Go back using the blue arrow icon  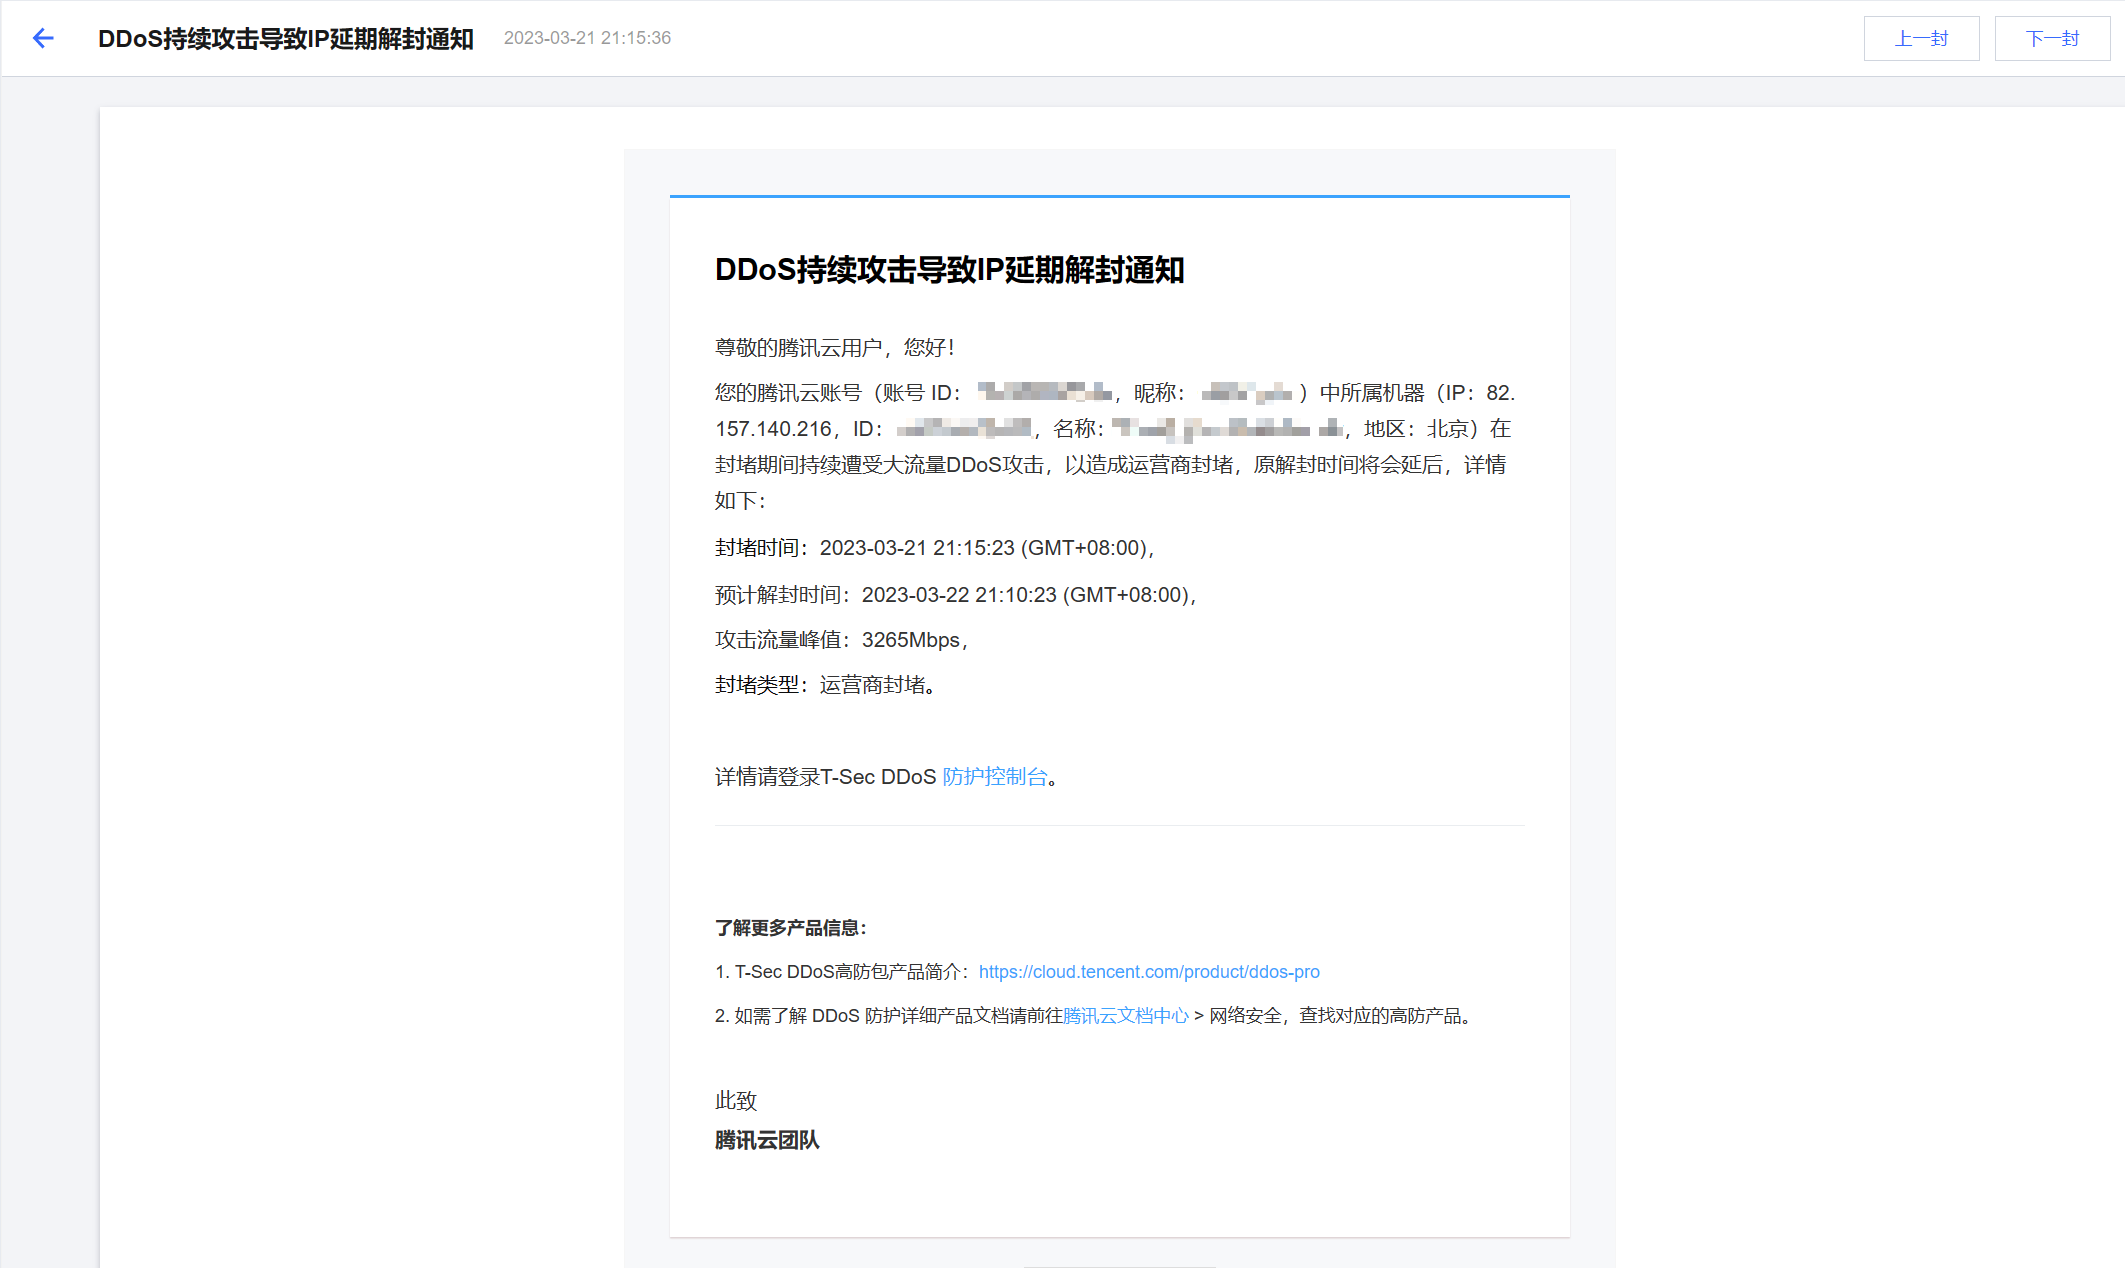(x=43, y=38)
